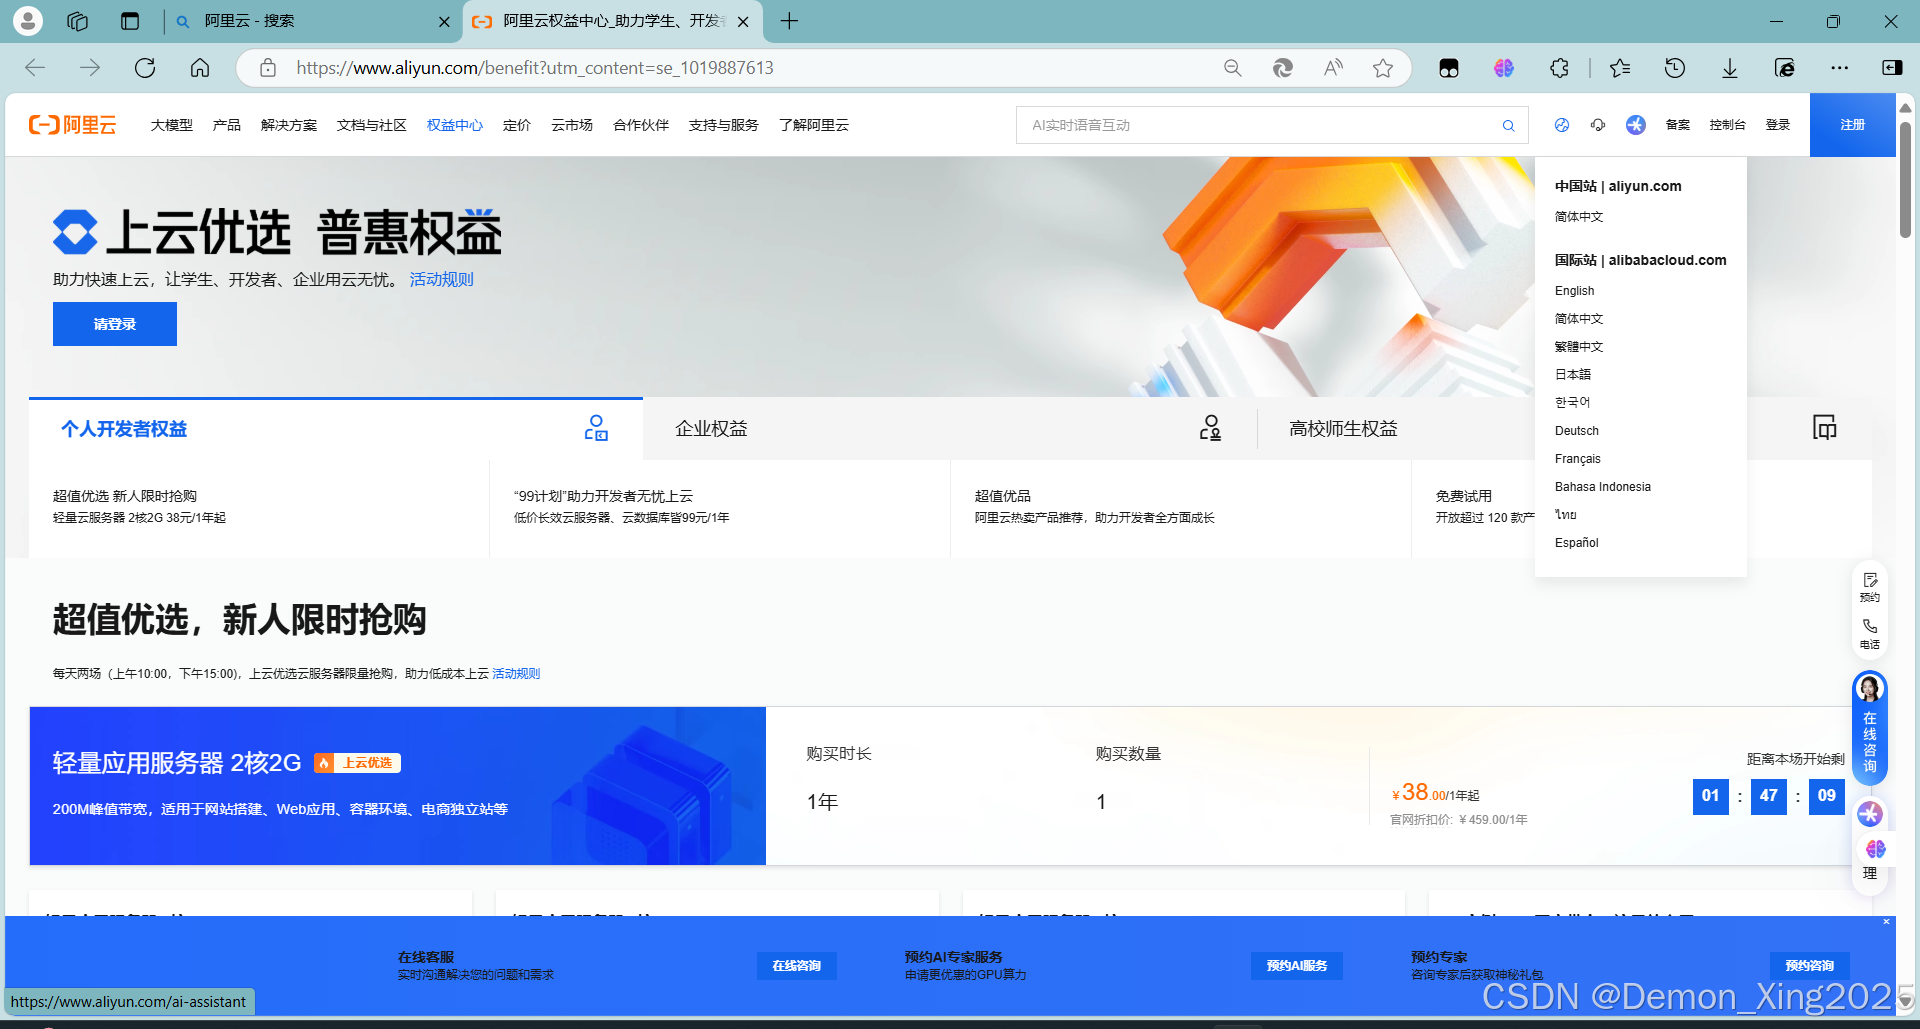The height and width of the screenshot is (1029, 1920).
Task: Choose Español in the language dropdown
Action: pyautogui.click(x=1577, y=543)
